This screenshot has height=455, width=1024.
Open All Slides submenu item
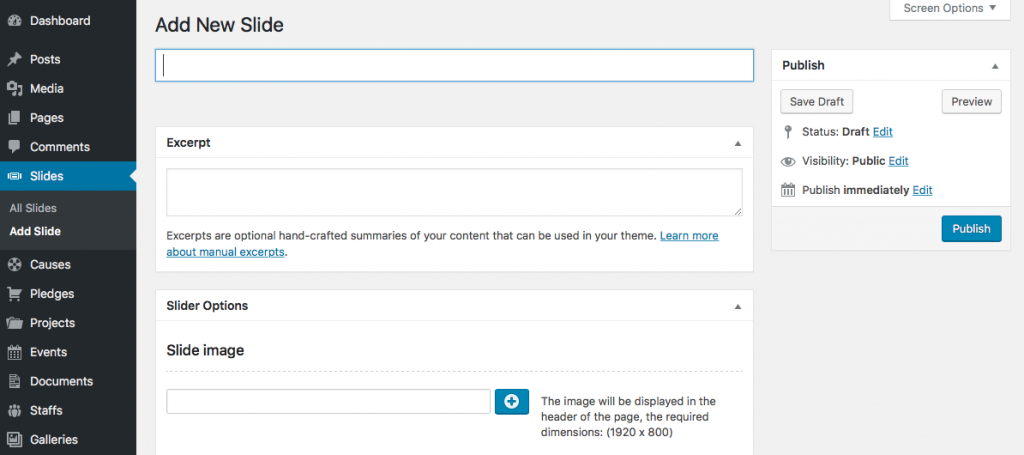(33, 208)
